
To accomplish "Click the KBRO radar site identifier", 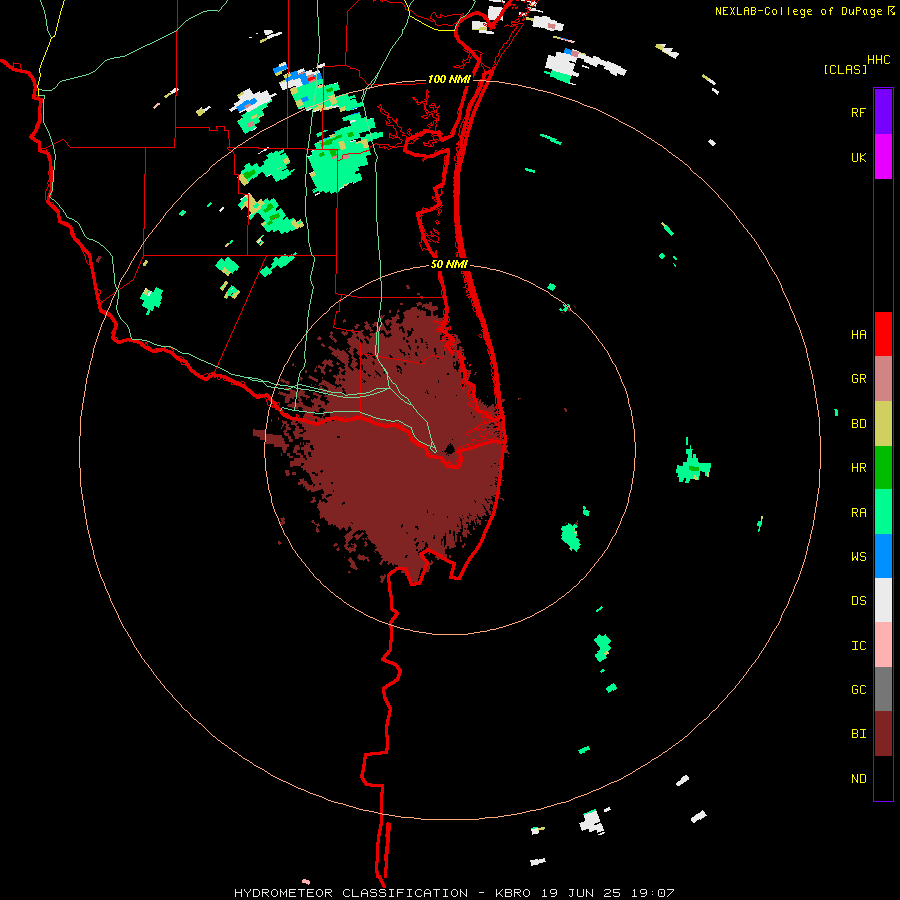I will coord(513,893).
